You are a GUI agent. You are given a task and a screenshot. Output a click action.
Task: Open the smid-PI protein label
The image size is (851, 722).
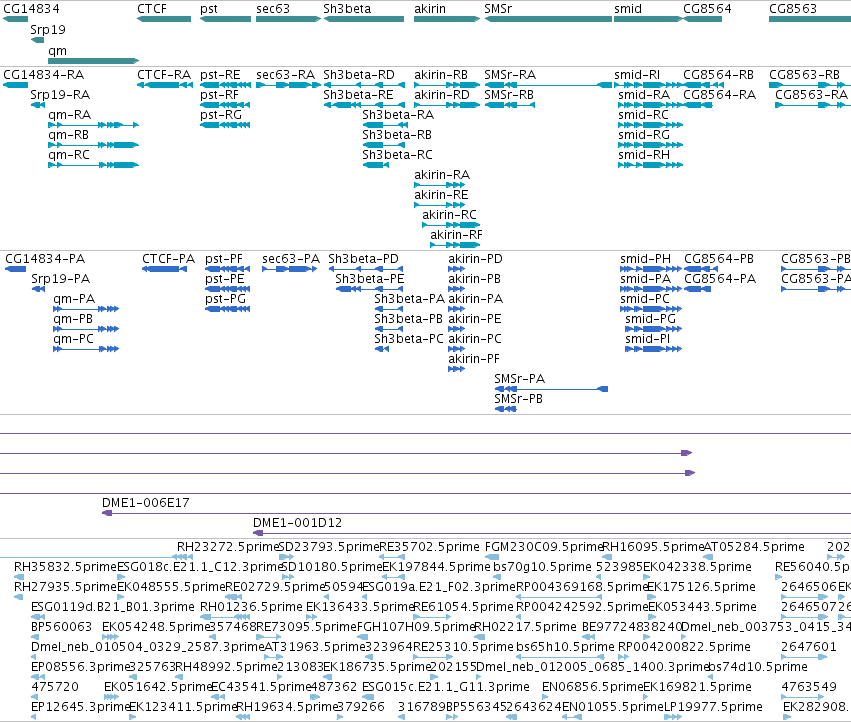[x=647, y=339]
